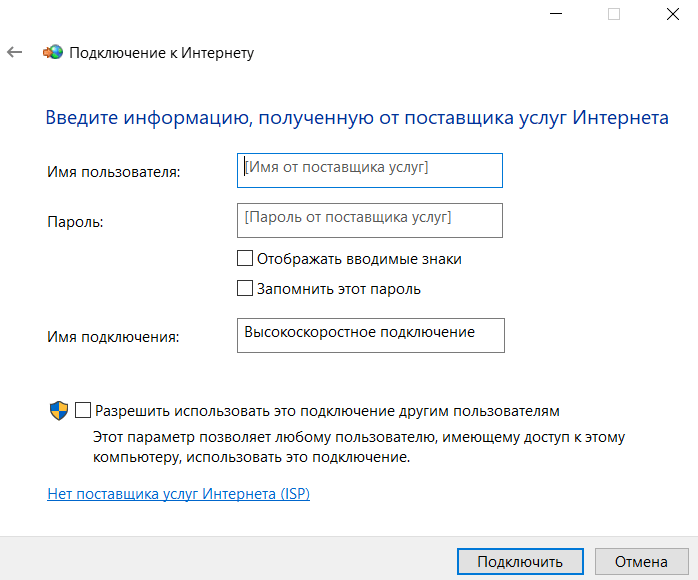Click description text Этот параметр позволяет любому пользователю

pos(359,447)
